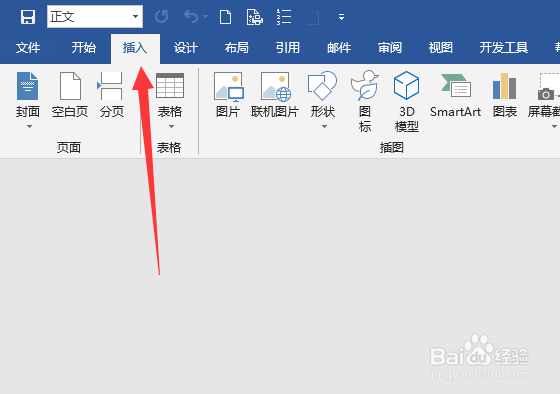Viewport: 560px width, 394px height.
Task: Expand the Undo history dropdown arrow
Action: click(205, 16)
